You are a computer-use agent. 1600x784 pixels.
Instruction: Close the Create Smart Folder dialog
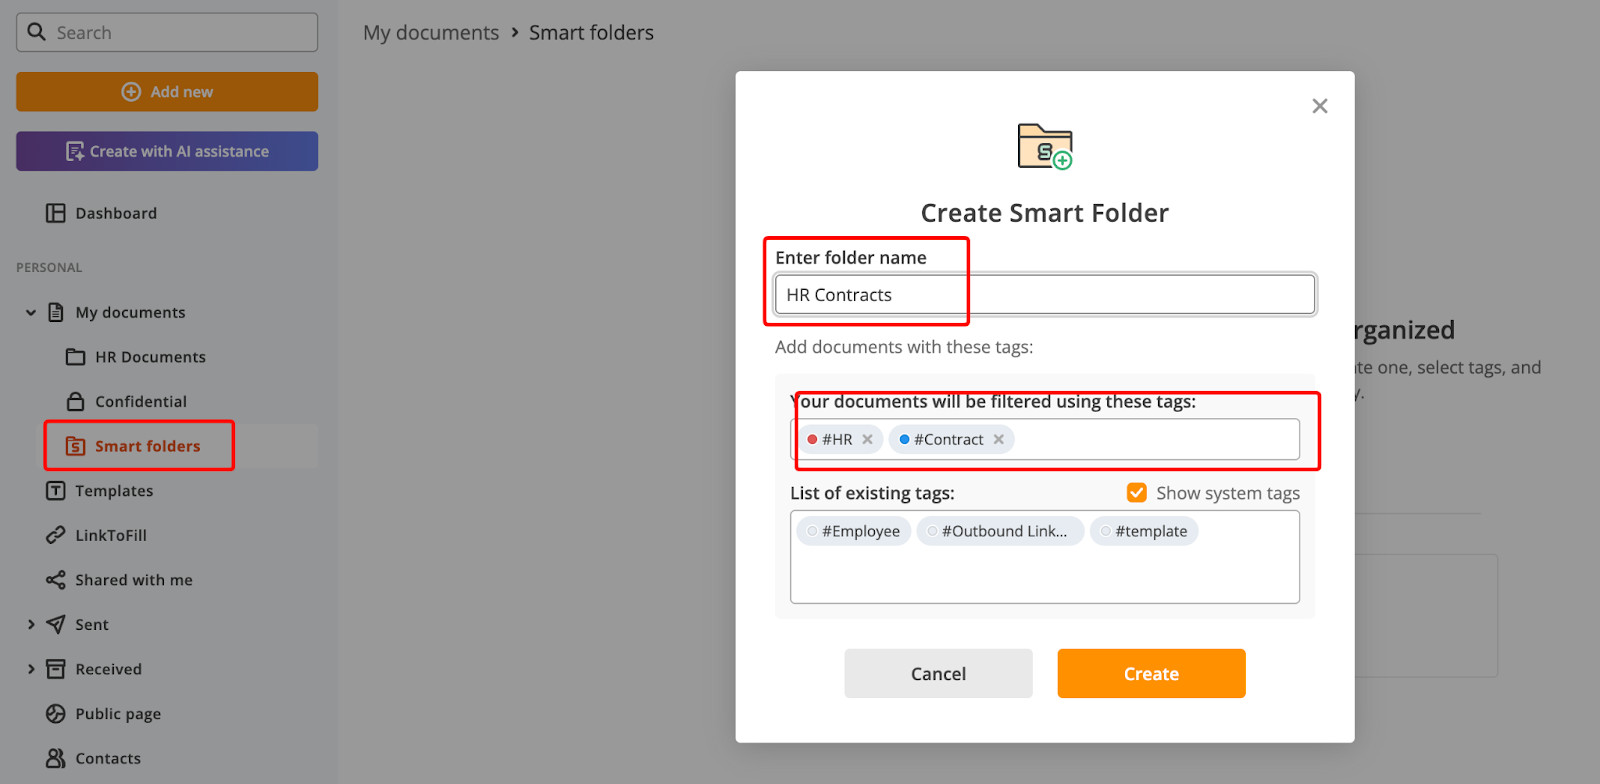[1320, 106]
